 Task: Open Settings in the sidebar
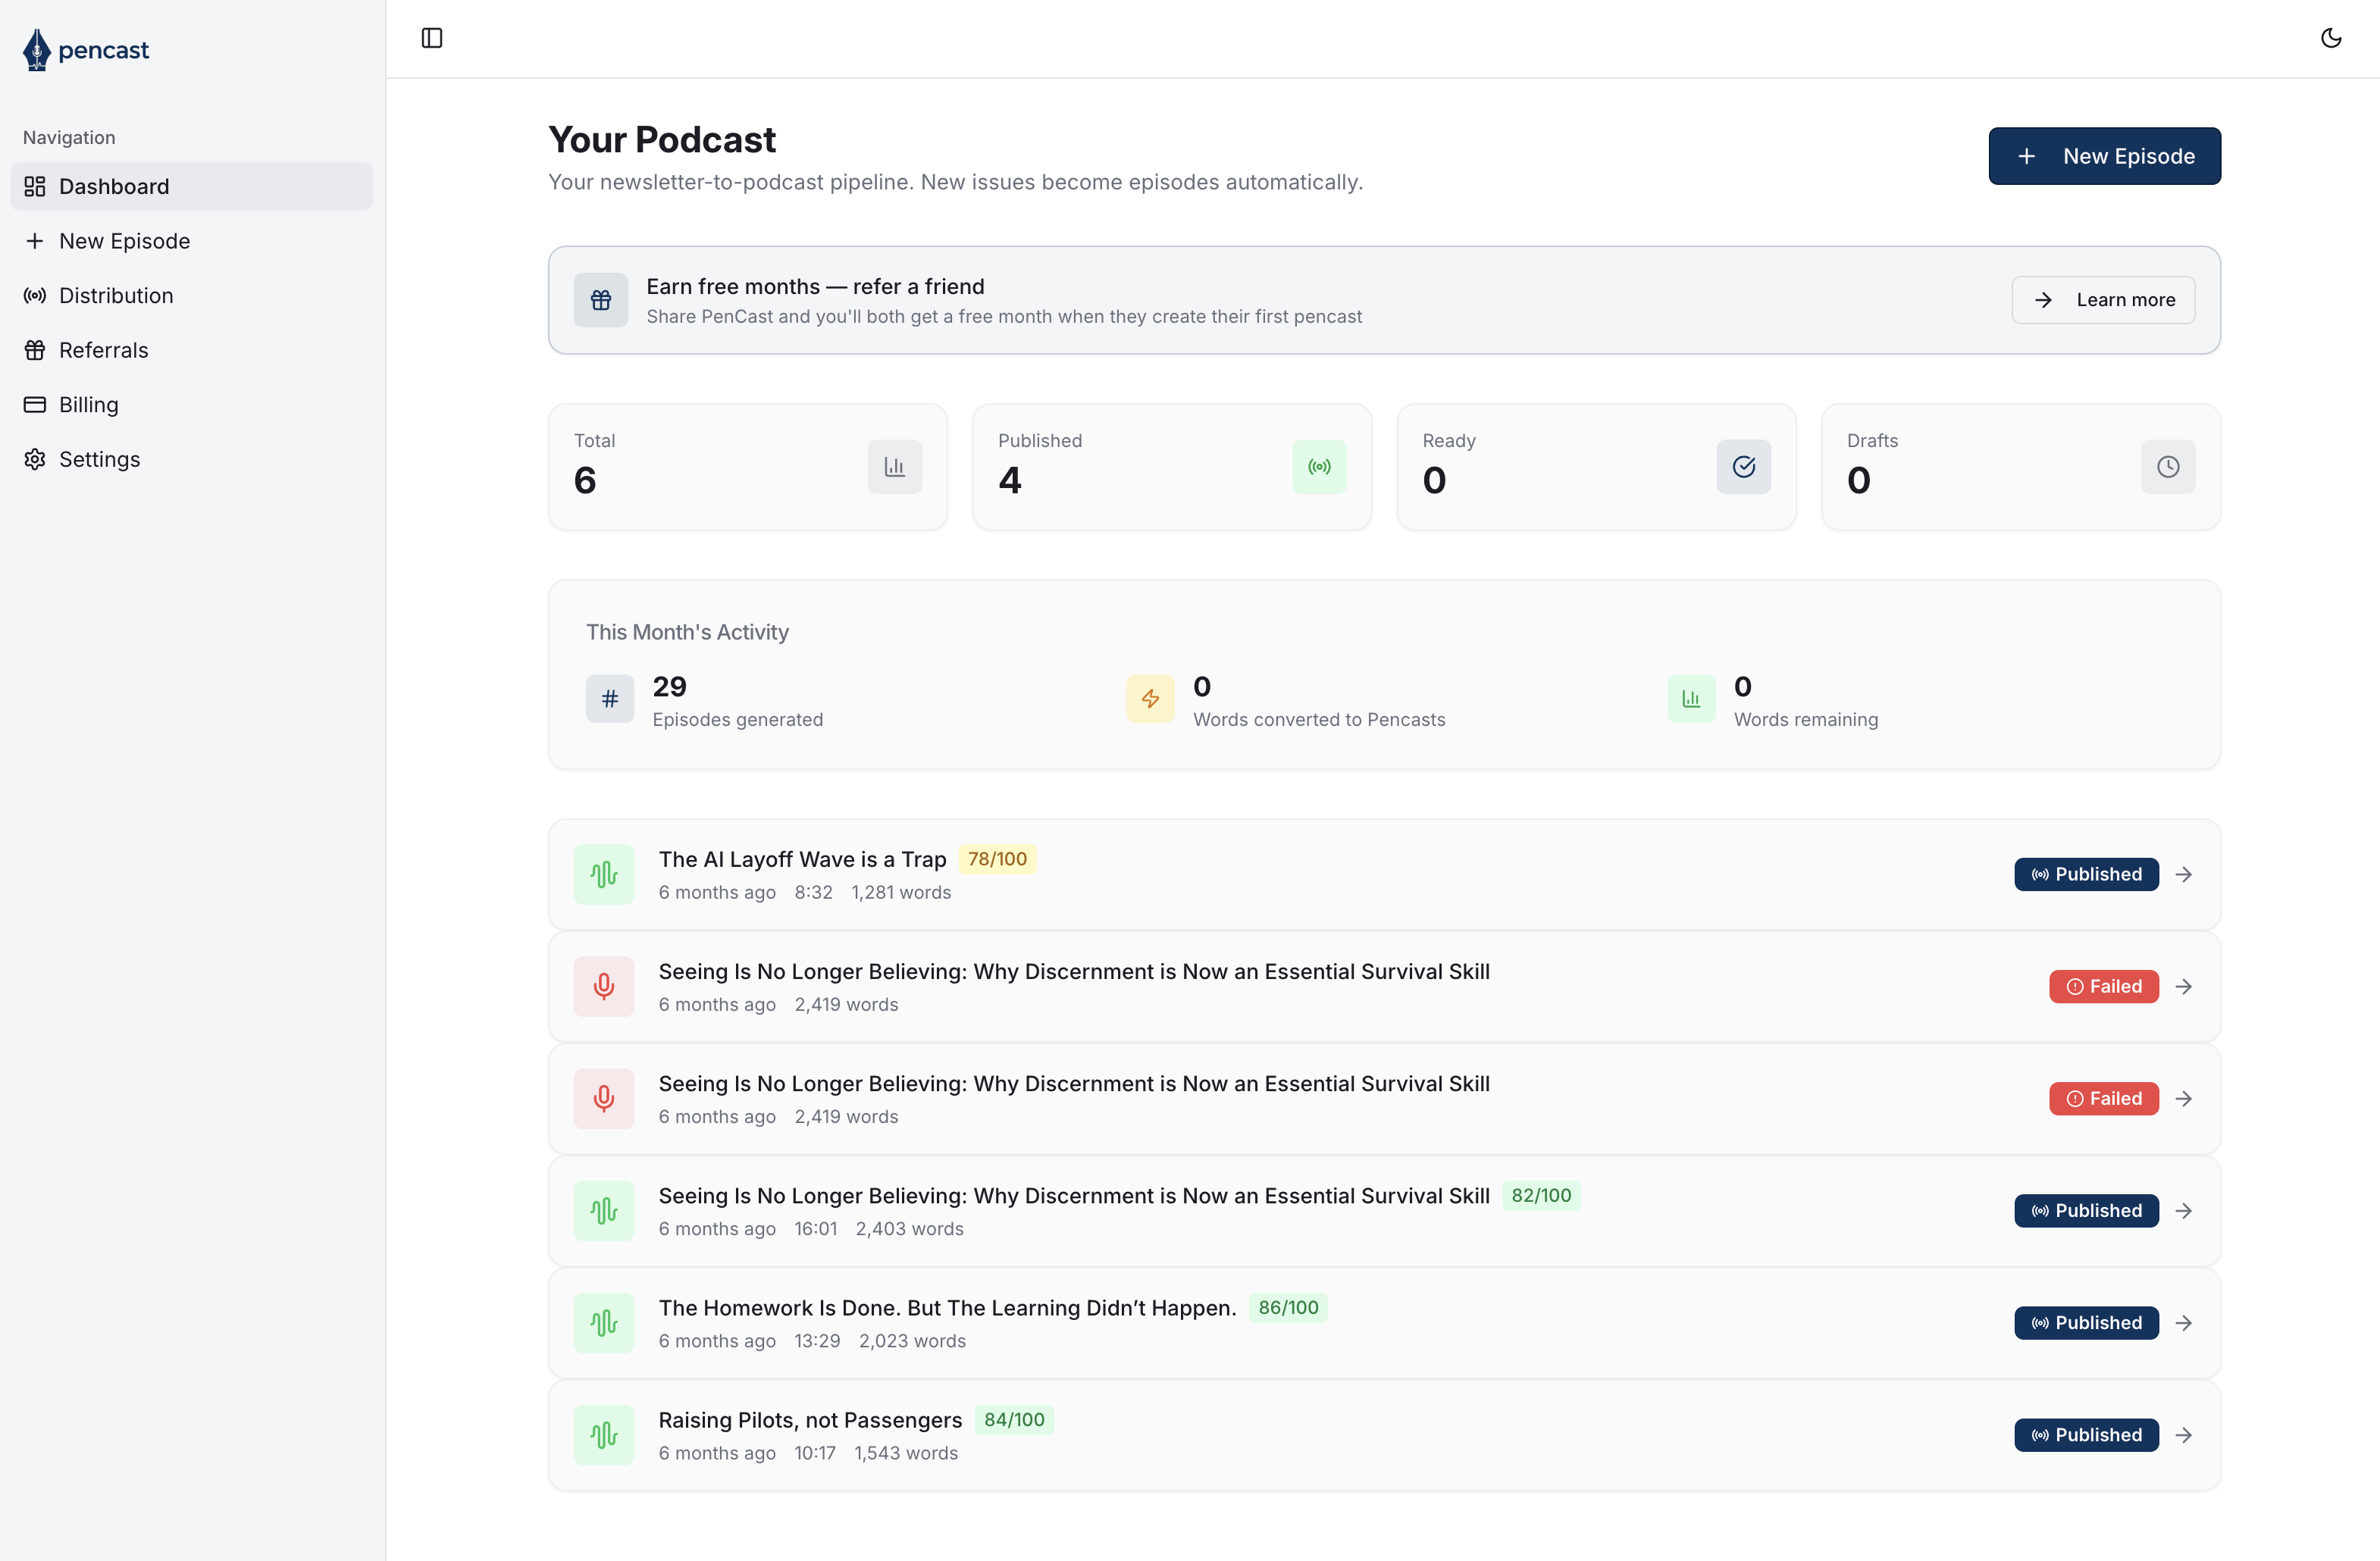(191, 459)
